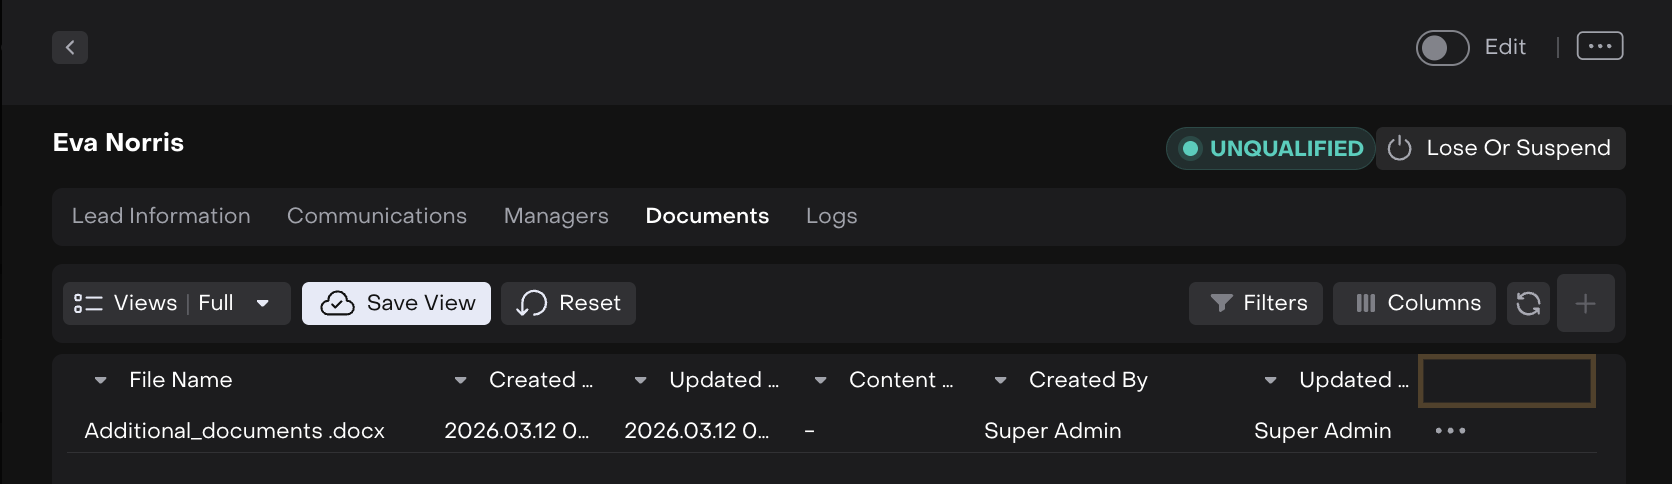Image resolution: width=1672 pixels, height=484 pixels.
Task: Expand File Name column sort arrow
Action: click(x=100, y=380)
